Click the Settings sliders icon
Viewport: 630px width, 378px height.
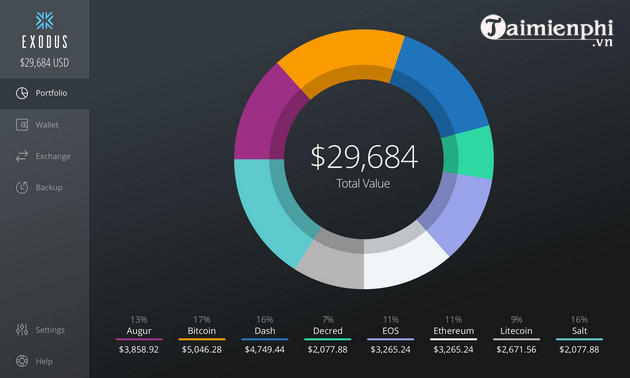(22, 330)
